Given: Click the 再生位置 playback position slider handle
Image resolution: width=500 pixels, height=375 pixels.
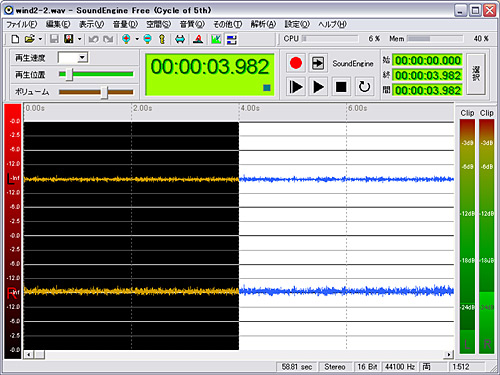Looking at the screenshot, I should [69, 74].
